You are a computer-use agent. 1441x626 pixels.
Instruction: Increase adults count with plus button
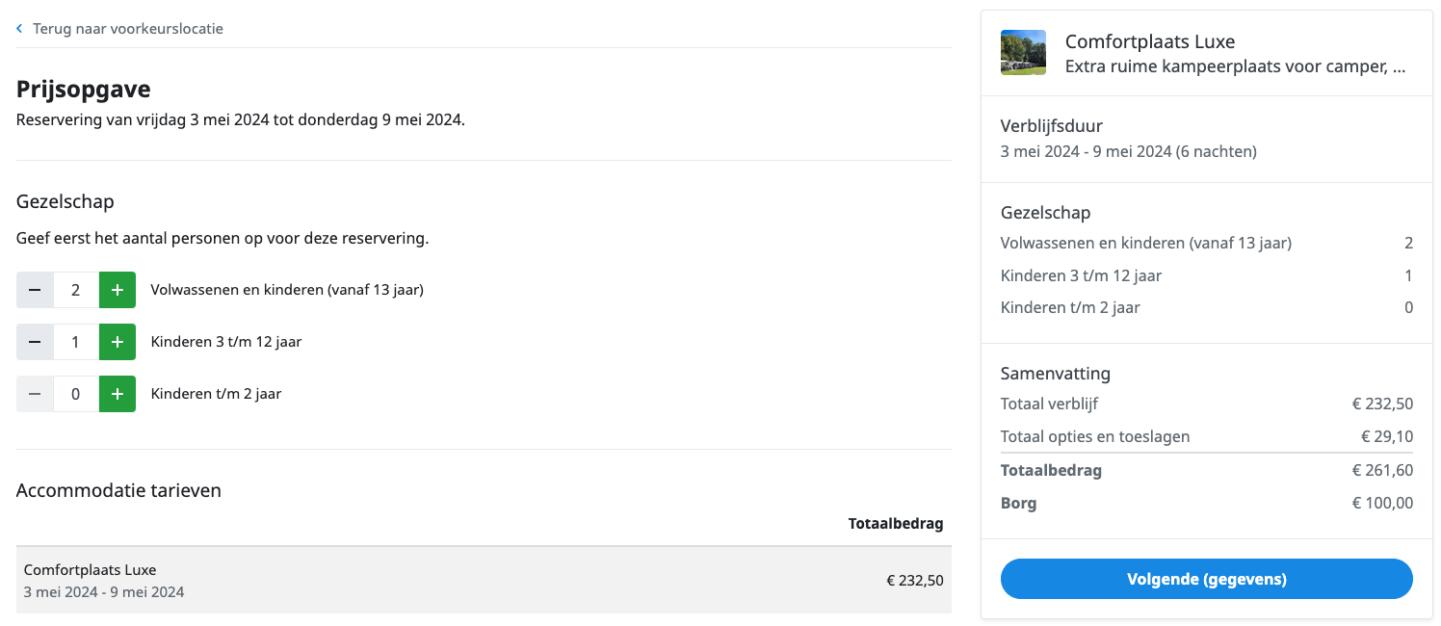(117, 290)
